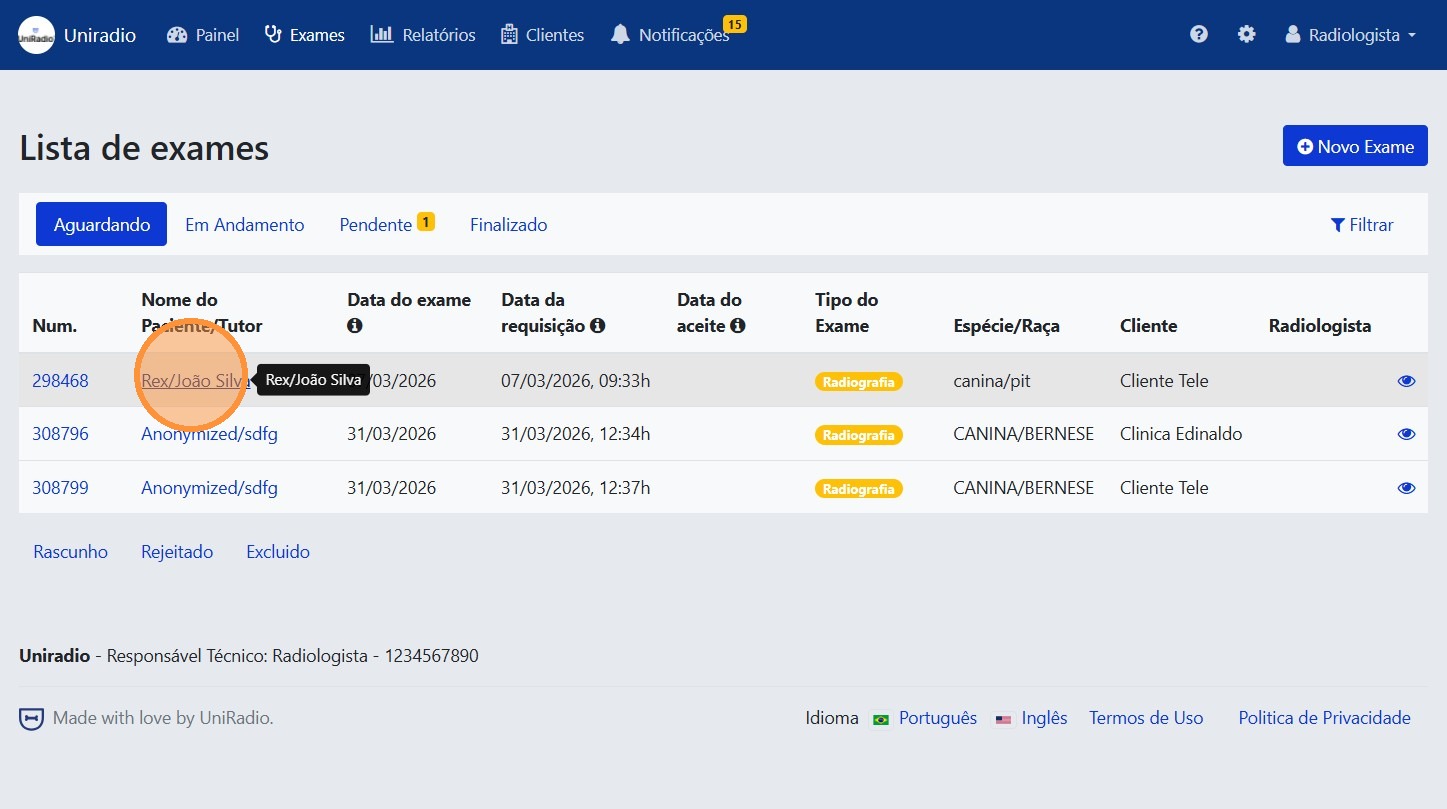The image size is (1447, 809).
Task: Show the Rascunho exams list
Action: 70,552
